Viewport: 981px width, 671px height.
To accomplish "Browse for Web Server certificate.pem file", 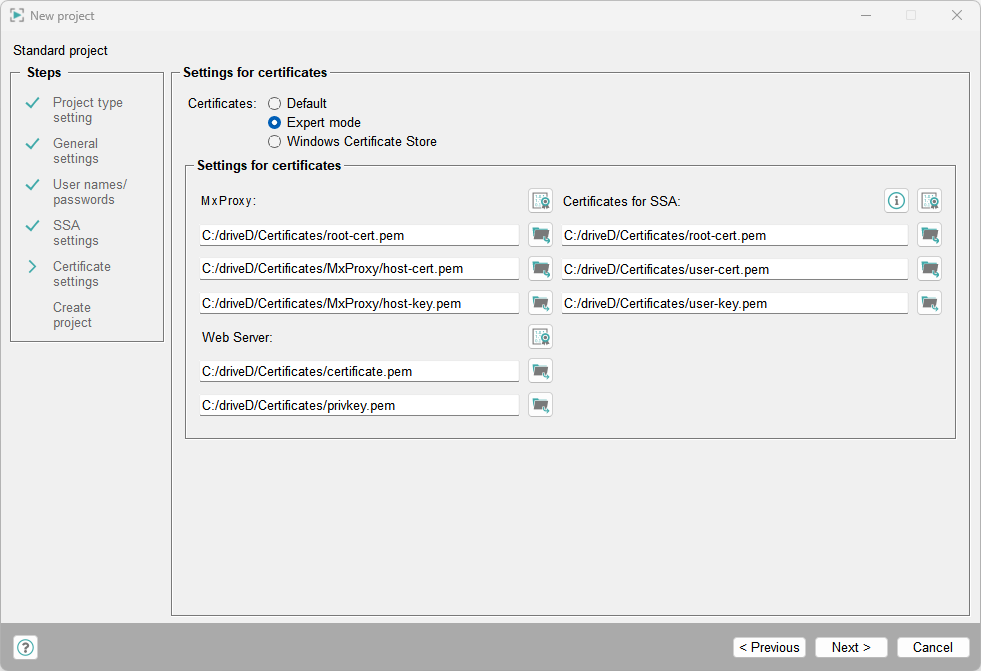I will pyautogui.click(x=540, y=371).
